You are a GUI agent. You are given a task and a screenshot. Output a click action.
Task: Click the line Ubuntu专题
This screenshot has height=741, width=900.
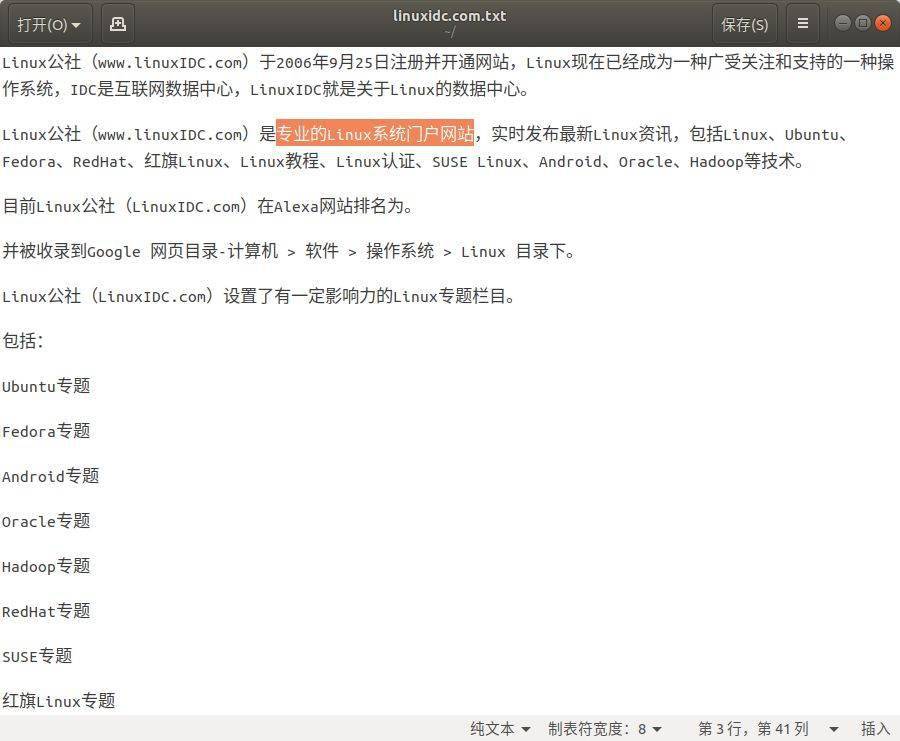tap(46, 386)
